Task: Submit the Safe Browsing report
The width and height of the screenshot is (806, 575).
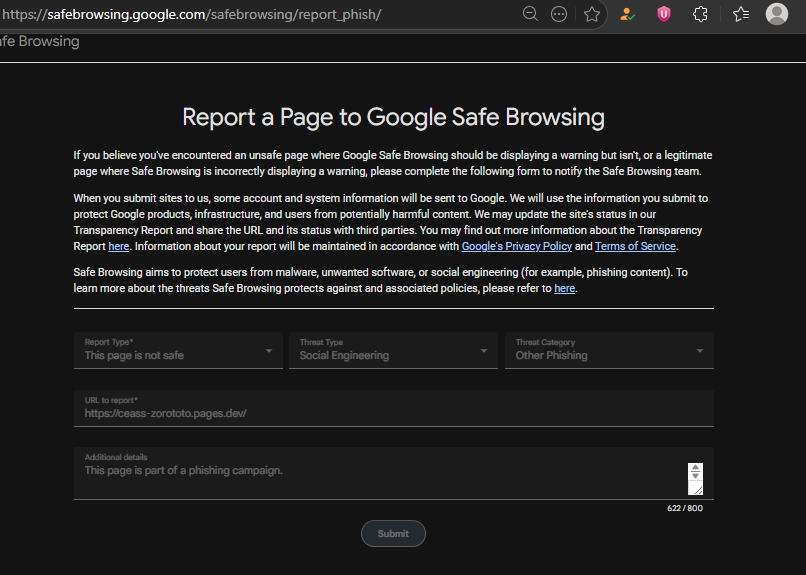Action: point(393,533)
